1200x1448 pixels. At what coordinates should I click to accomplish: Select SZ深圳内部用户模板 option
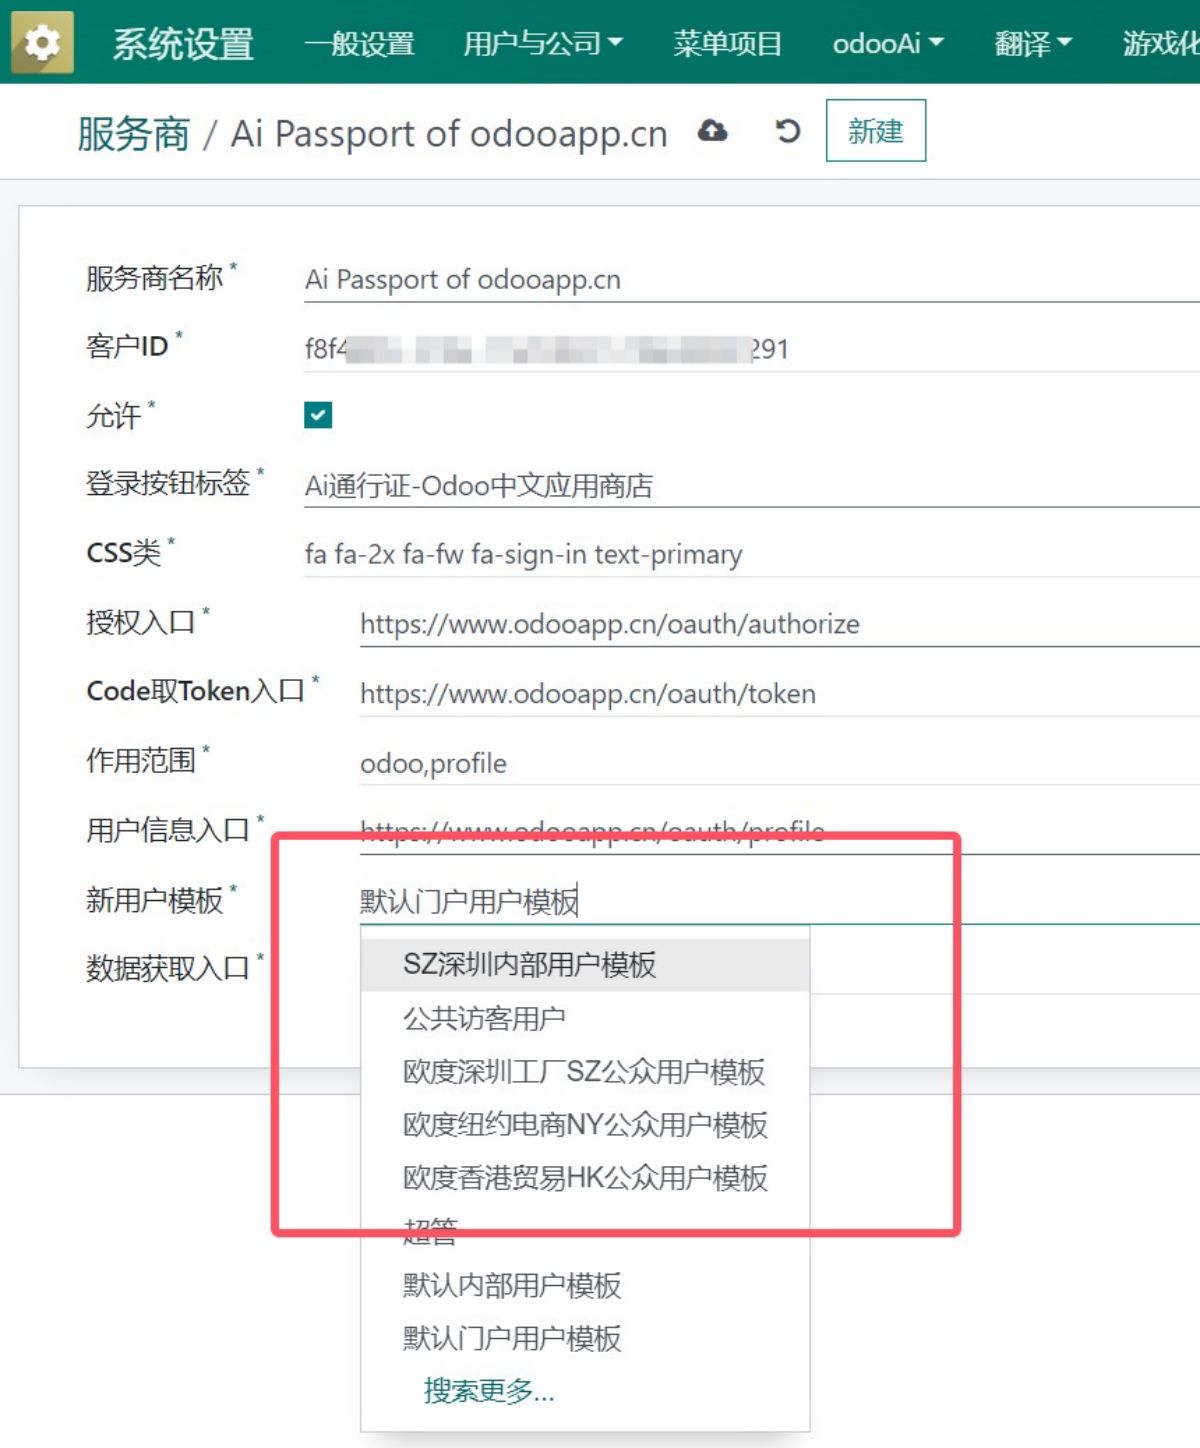(529, 964)
